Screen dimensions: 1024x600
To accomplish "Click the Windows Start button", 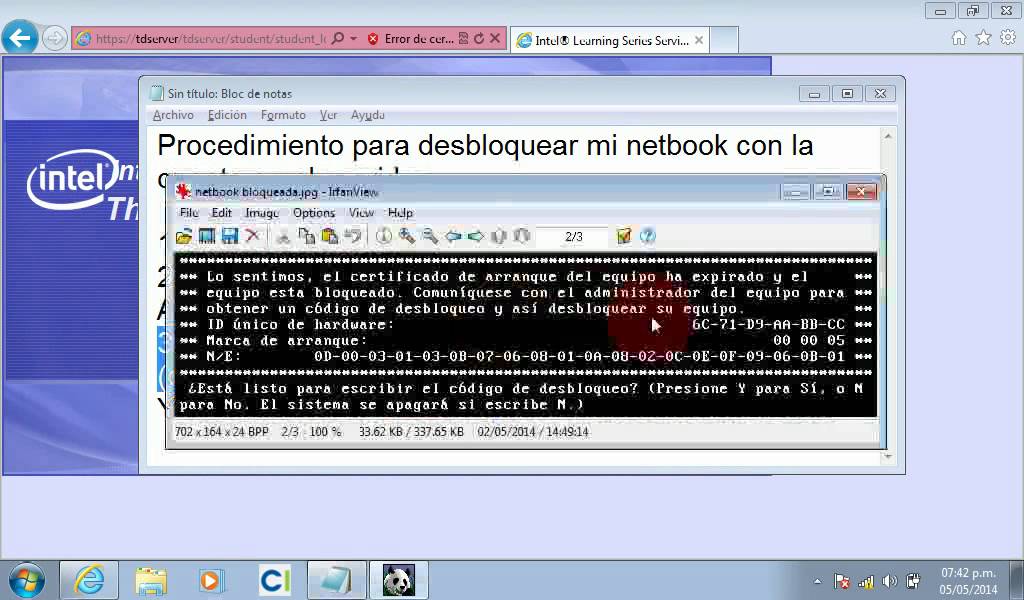I will tap(27, 580).
